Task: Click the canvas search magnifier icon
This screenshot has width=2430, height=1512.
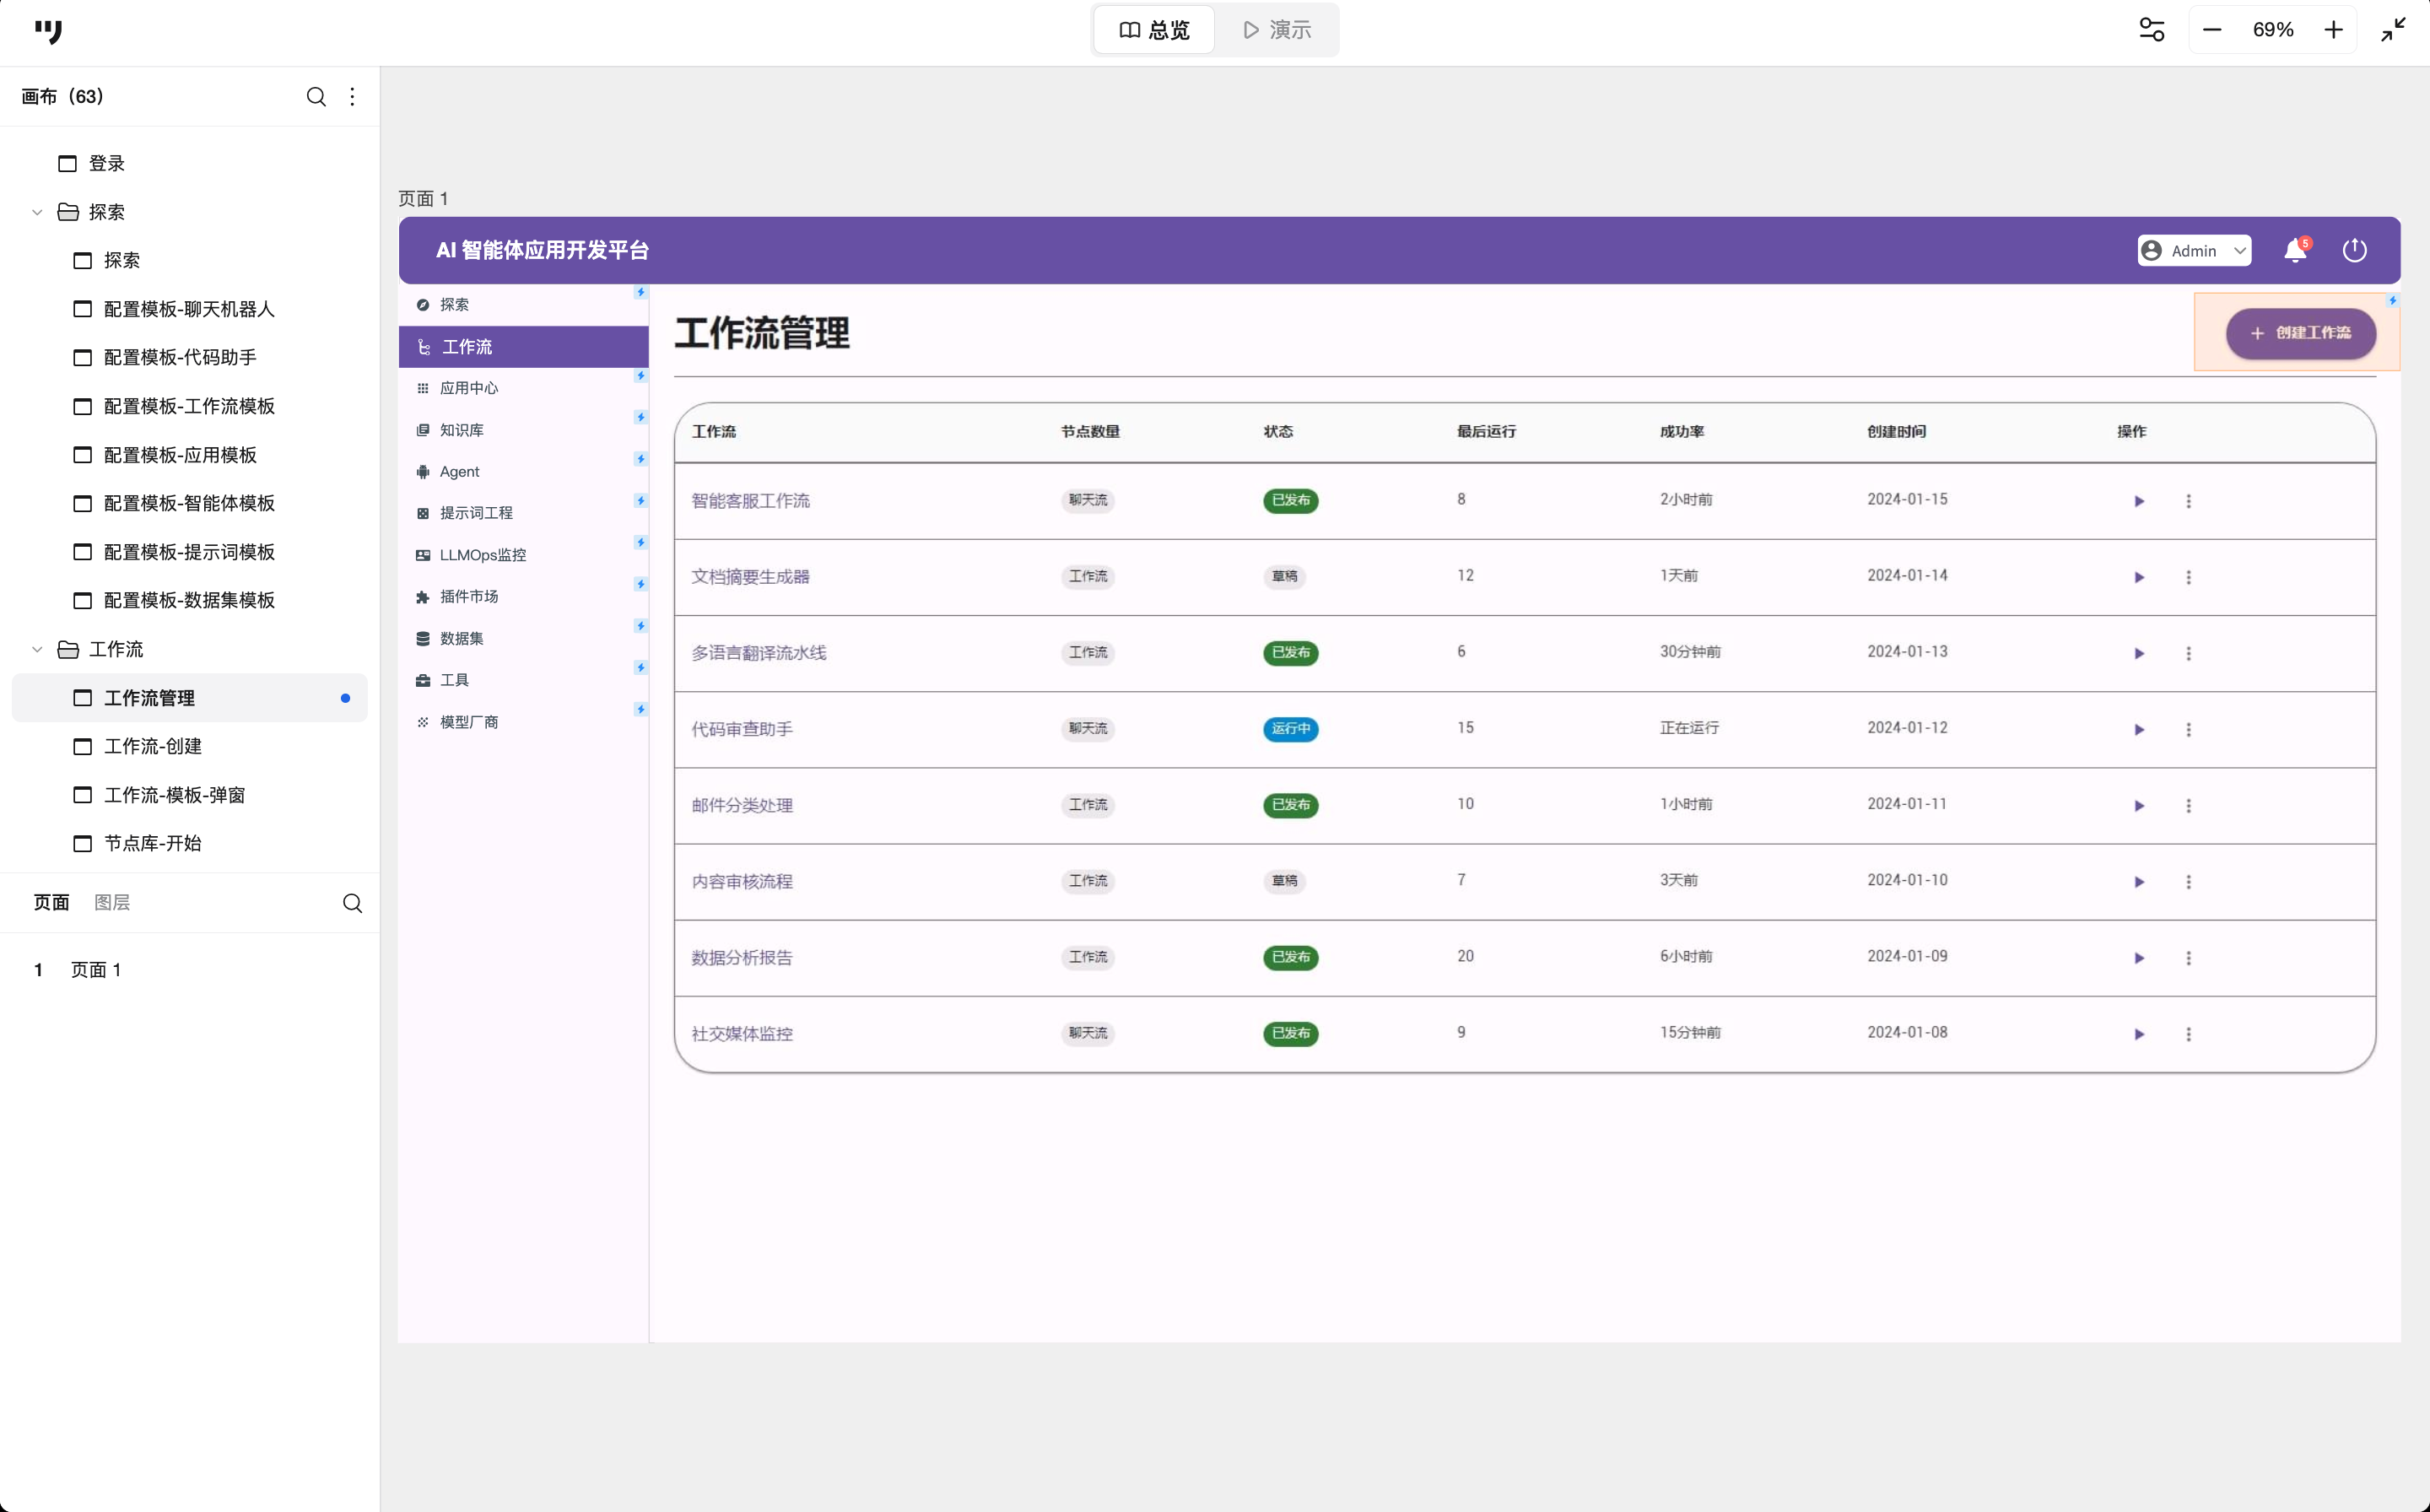Action: tap(316, 97)
